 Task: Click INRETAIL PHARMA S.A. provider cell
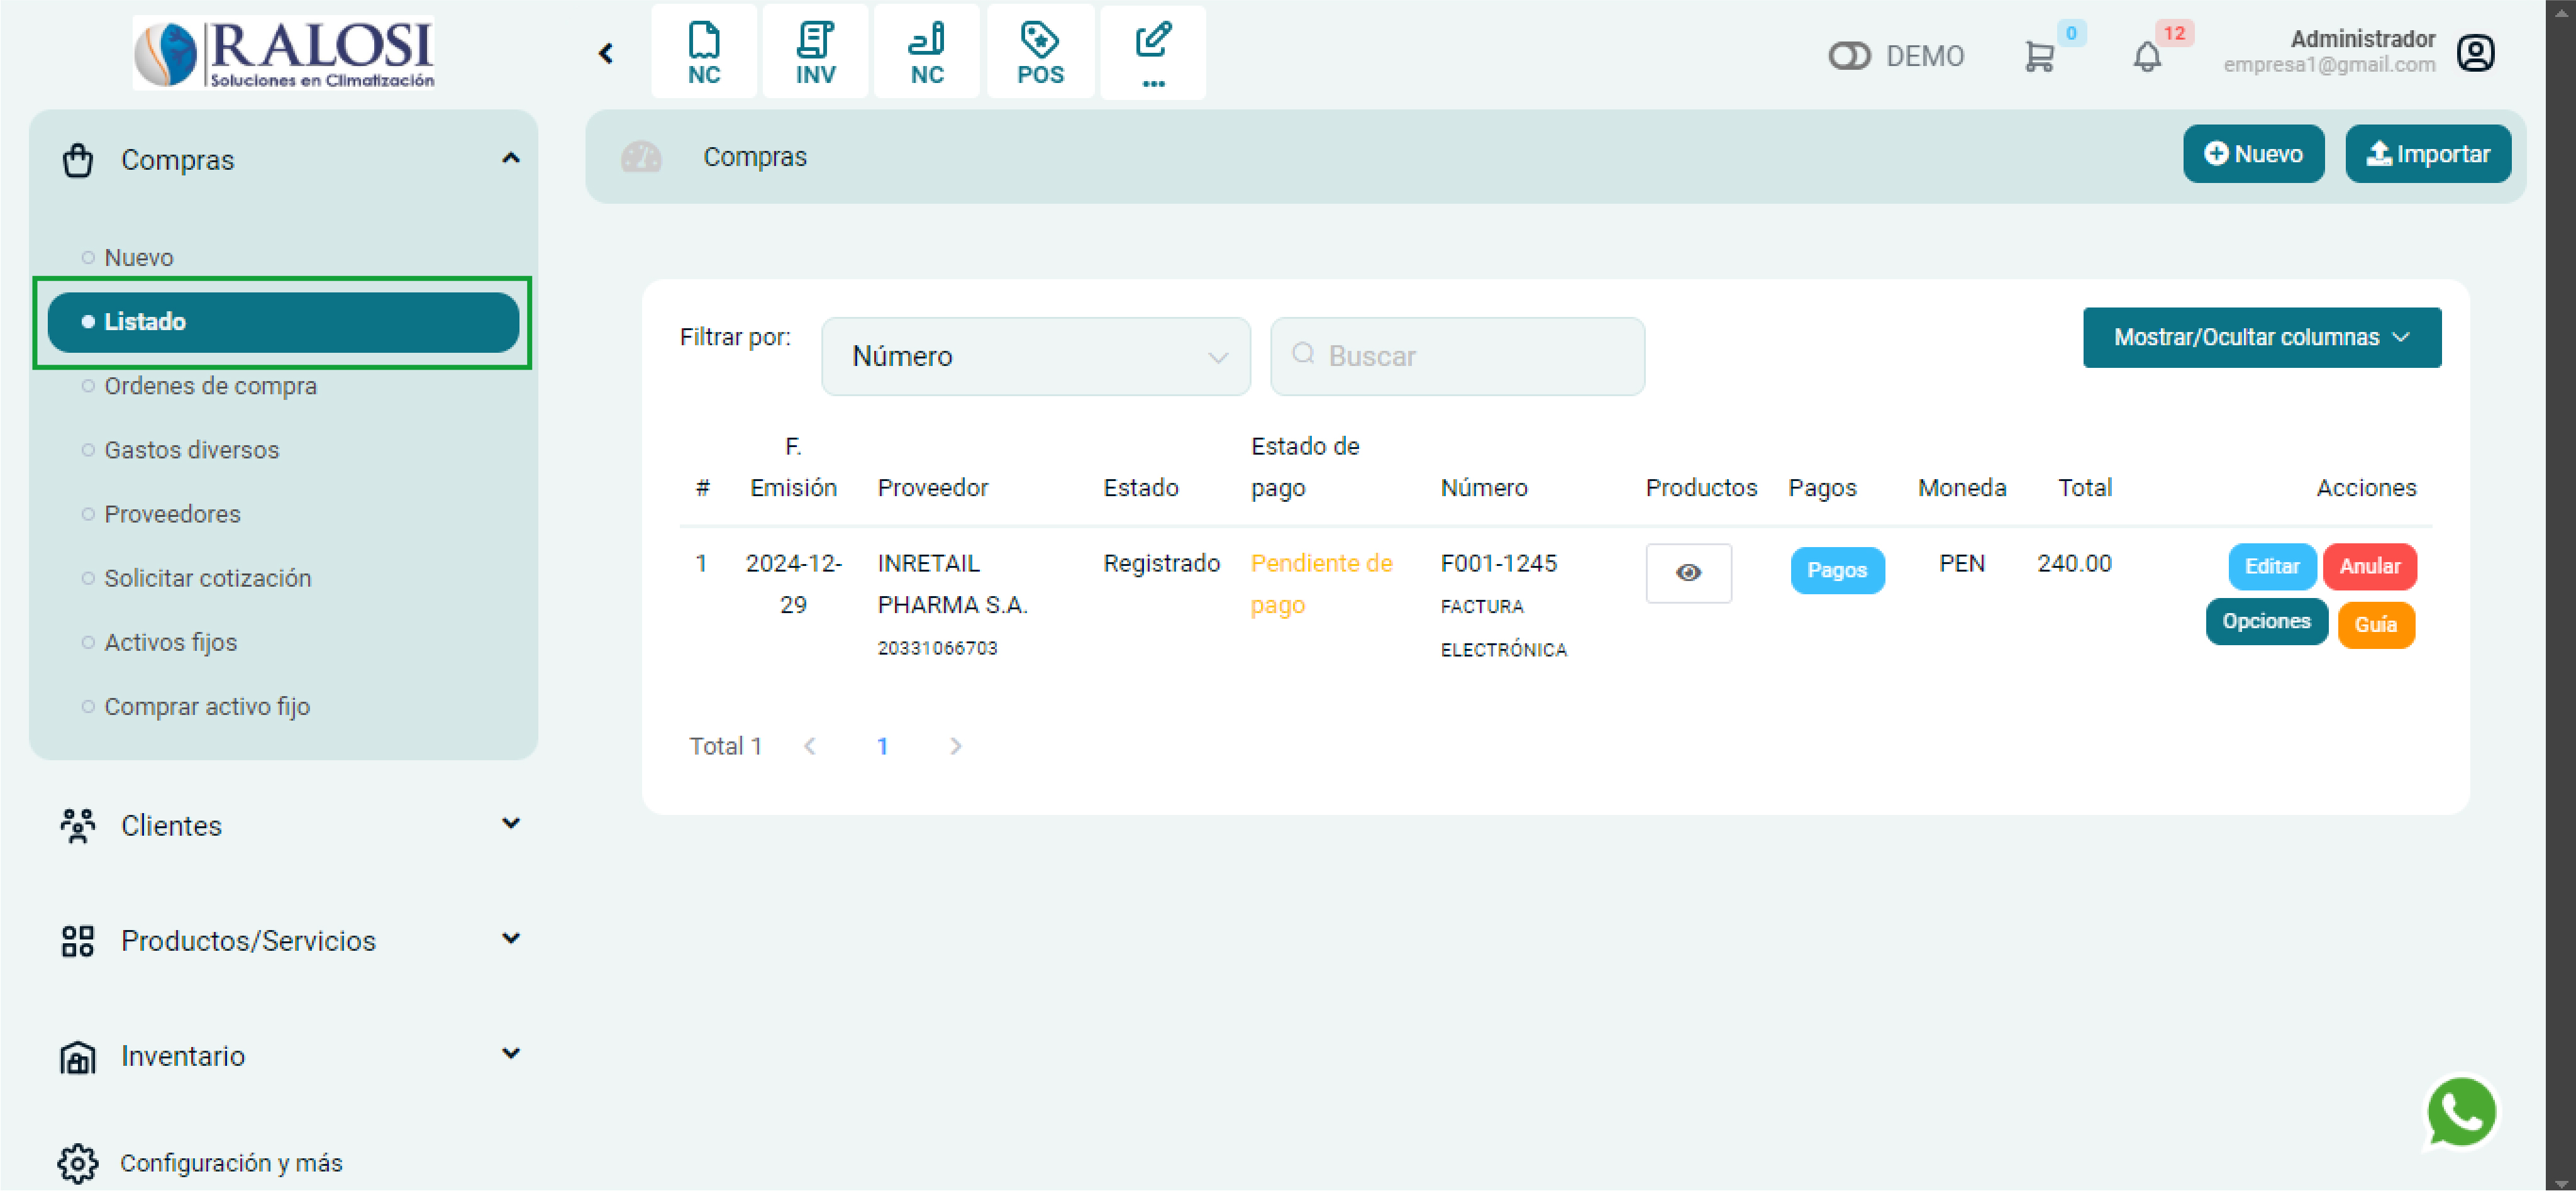(x=952, y=605)
